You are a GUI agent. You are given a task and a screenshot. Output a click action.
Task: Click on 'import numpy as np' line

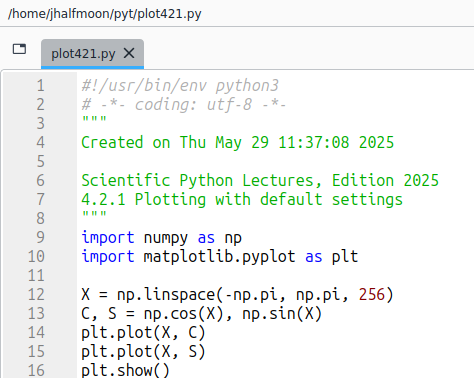point(162,238)
